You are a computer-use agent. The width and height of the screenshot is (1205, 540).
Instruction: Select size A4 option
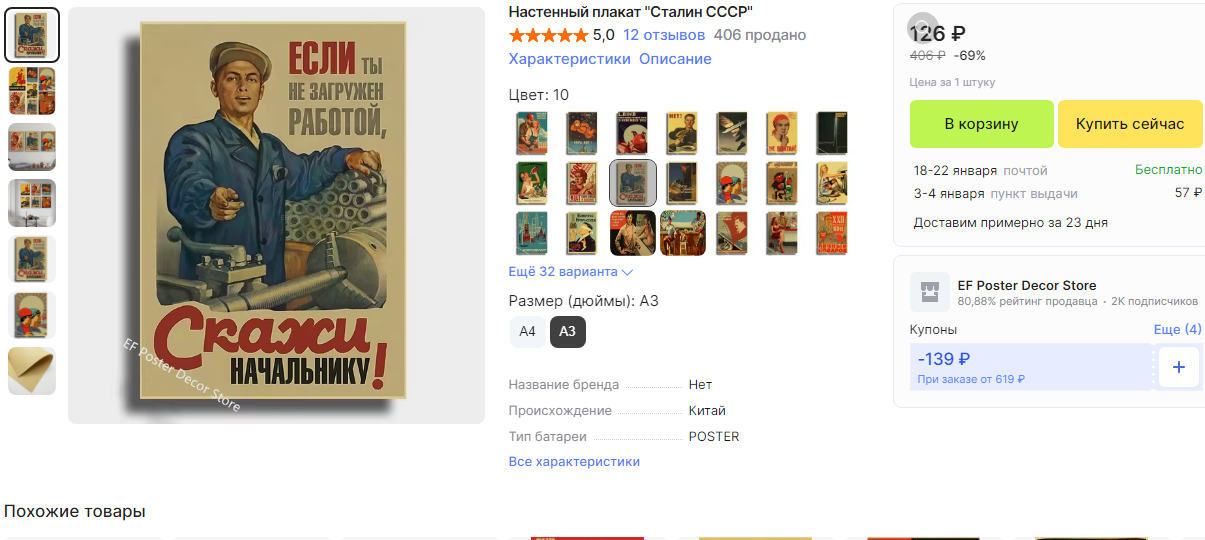click(x=527, y=331)
